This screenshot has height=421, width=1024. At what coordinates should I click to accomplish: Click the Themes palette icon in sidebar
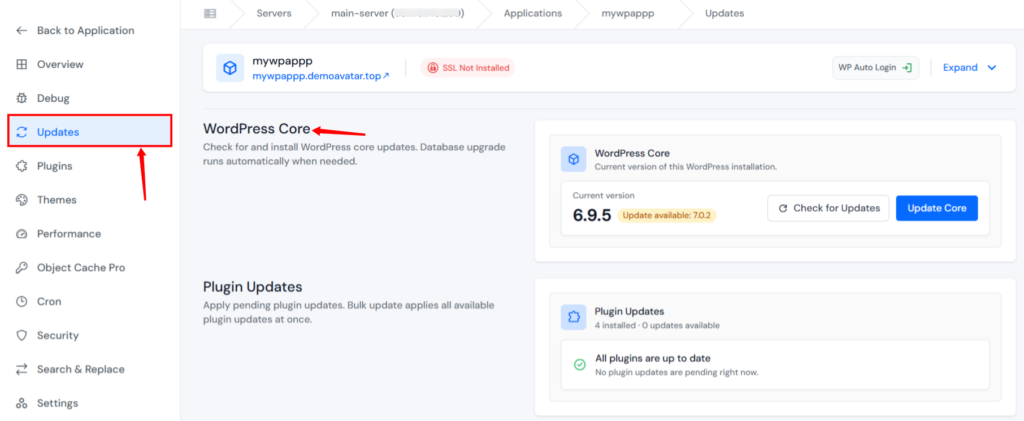(x=22, y=200)
